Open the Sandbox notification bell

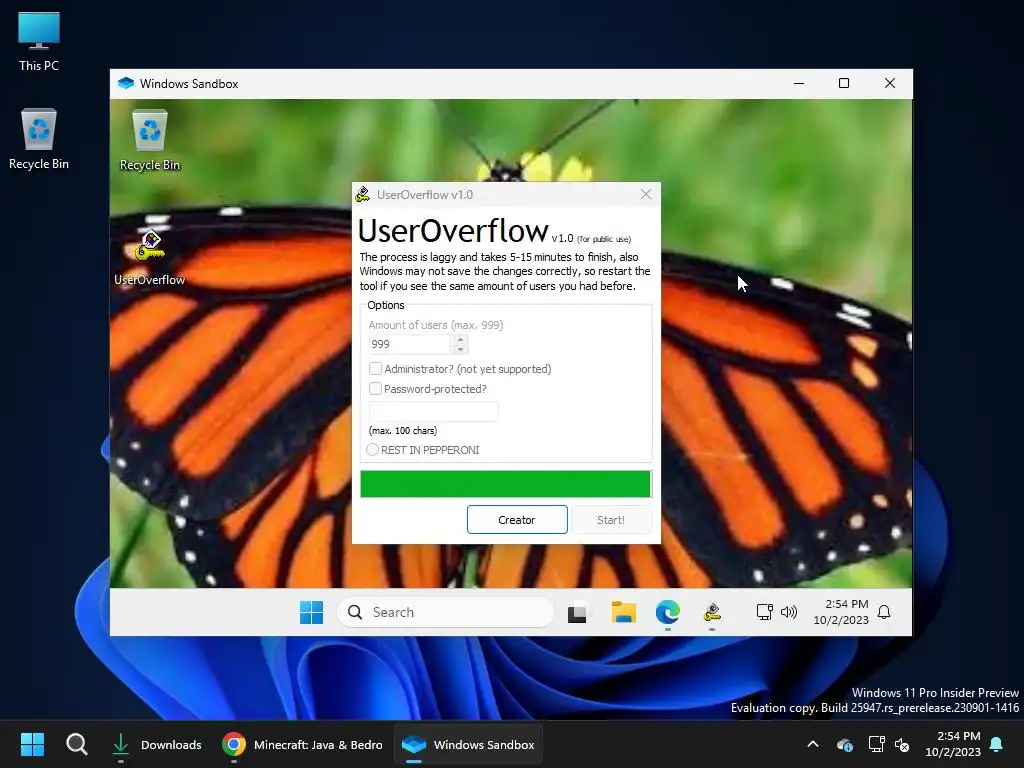[x=884, y=612]
